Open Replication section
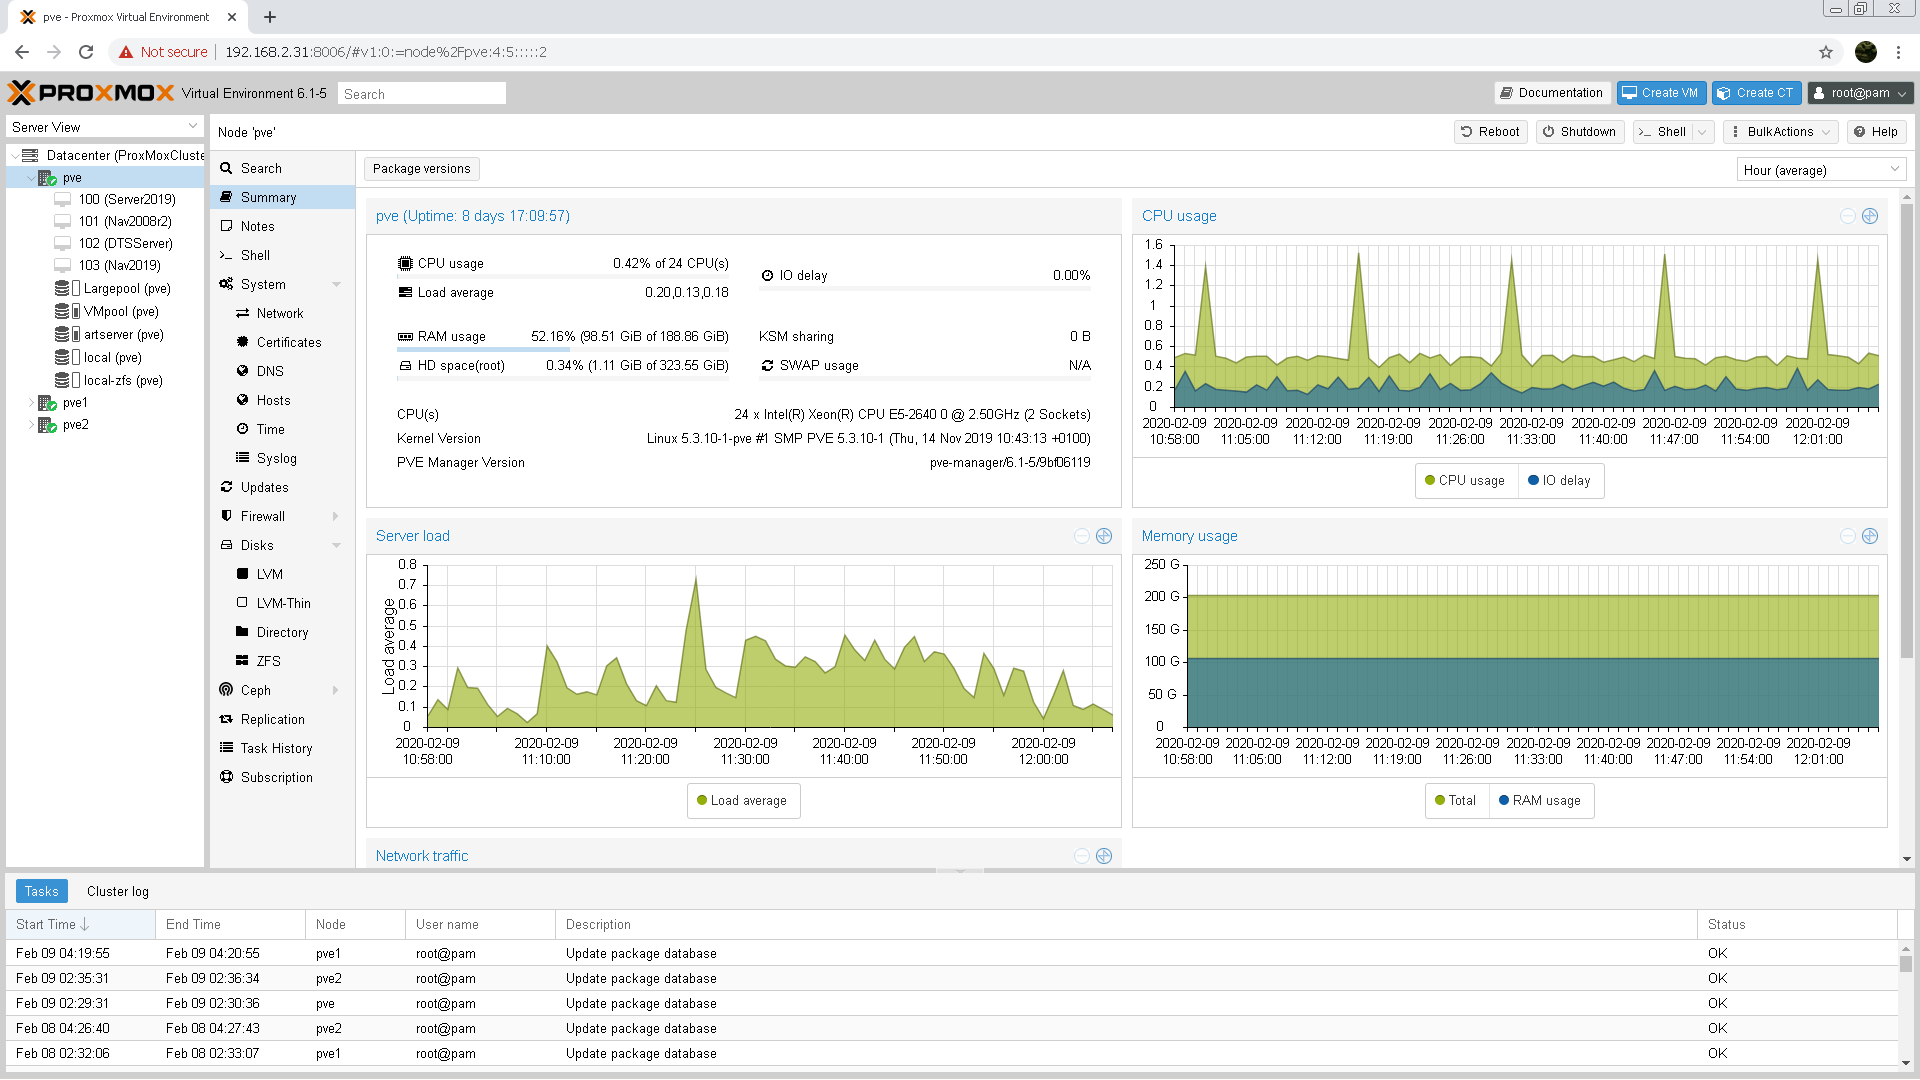 point(272,719)
